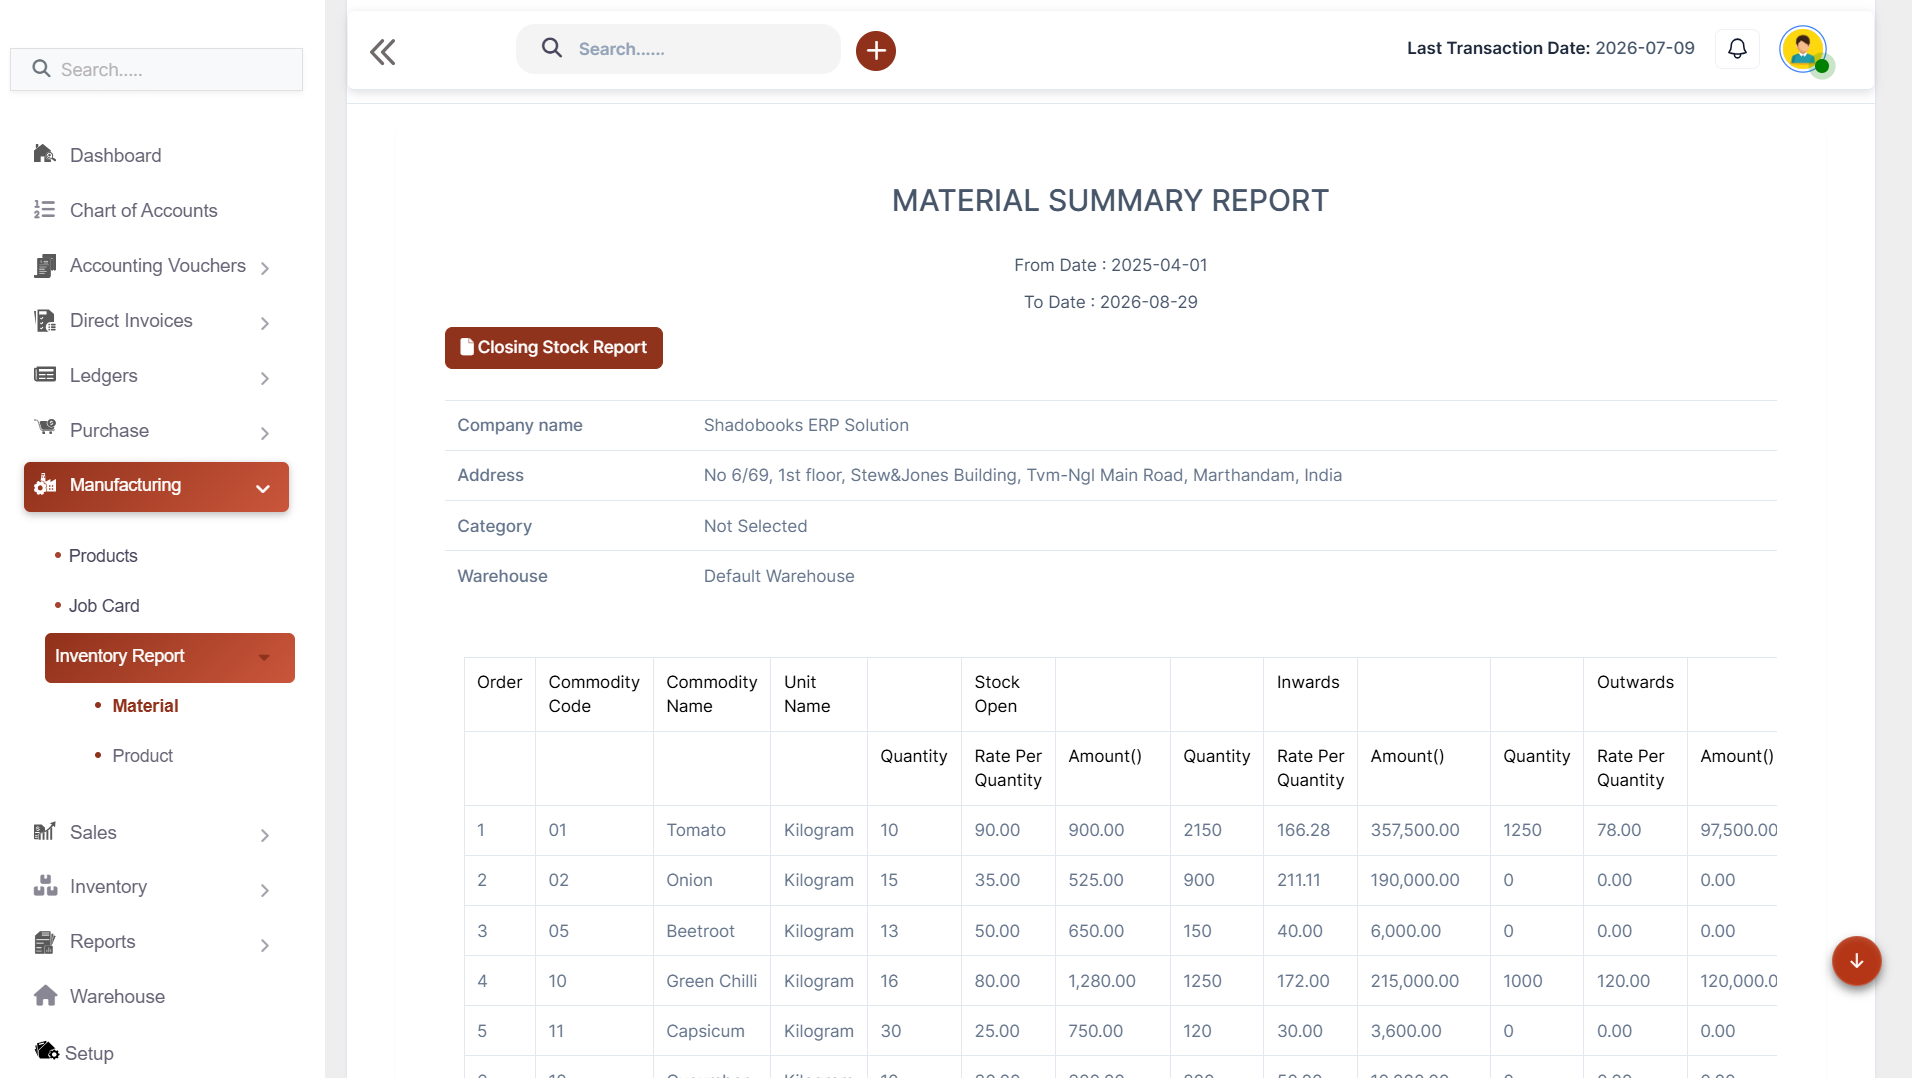This screenshot has height=1078, width=1912.
Task: Open Chart of Accounts link
Action: 143,210
